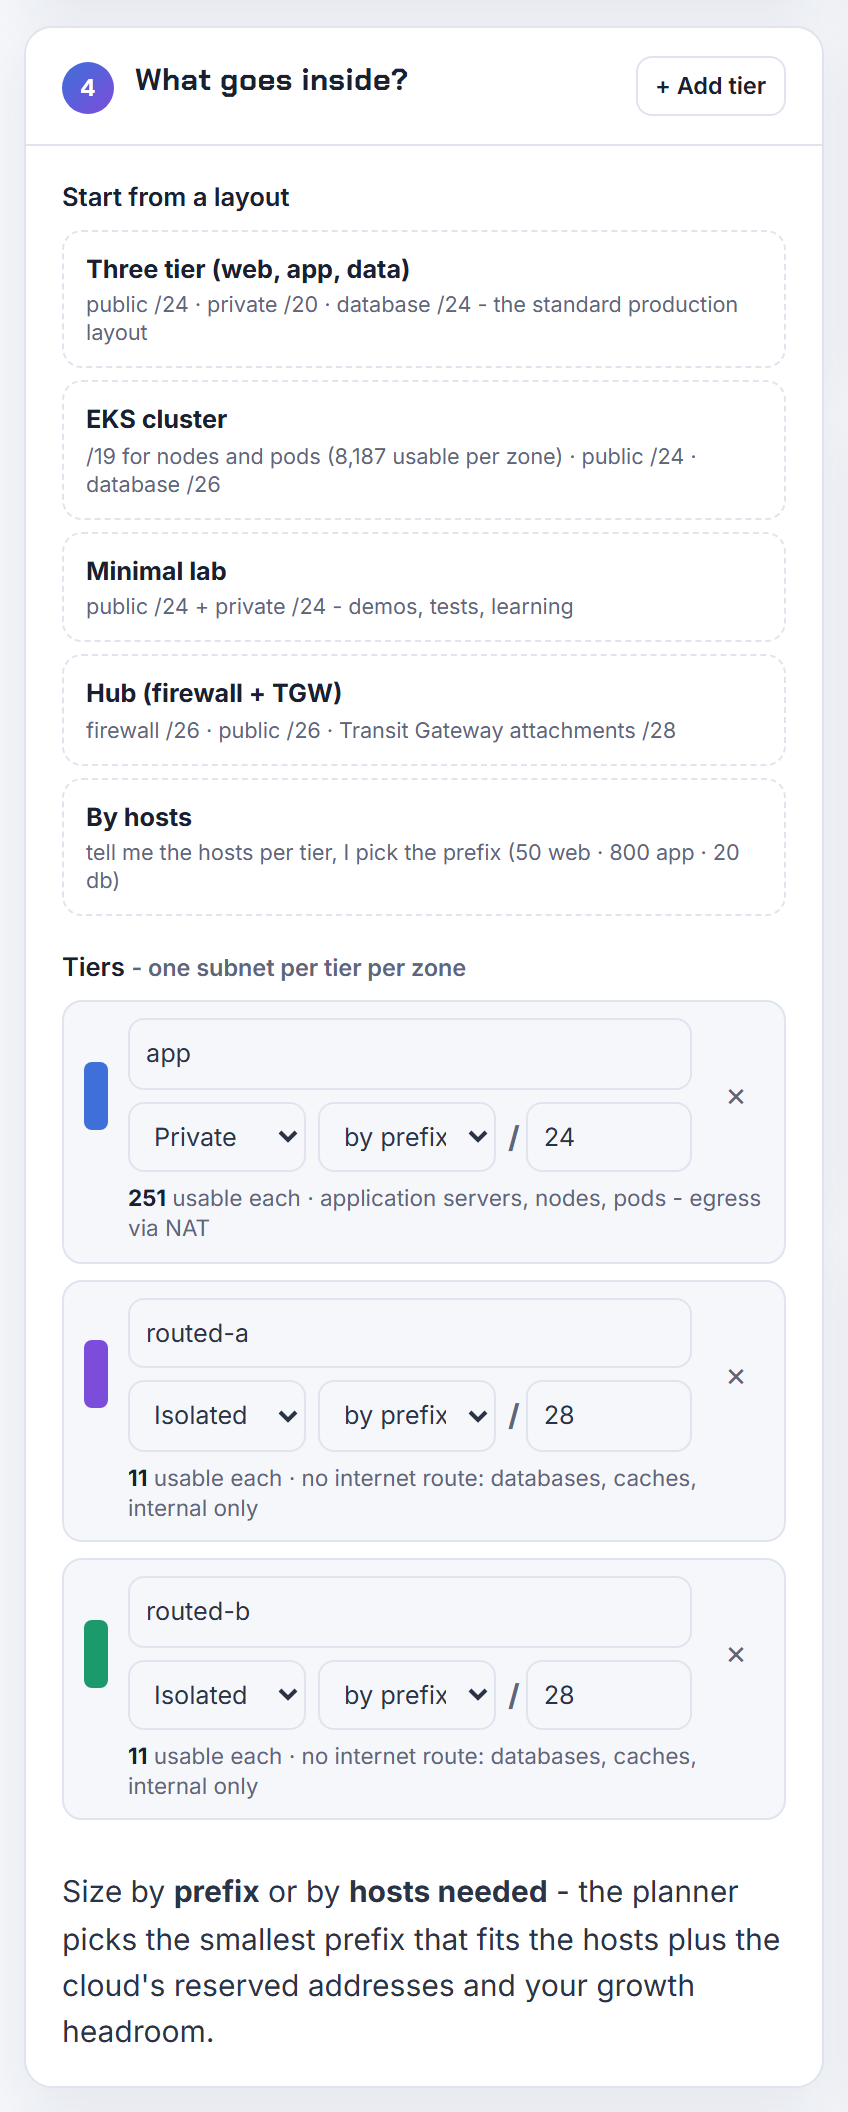
Task: Choose the Three tier (web, app, data) layout
Action: (424, 299)
